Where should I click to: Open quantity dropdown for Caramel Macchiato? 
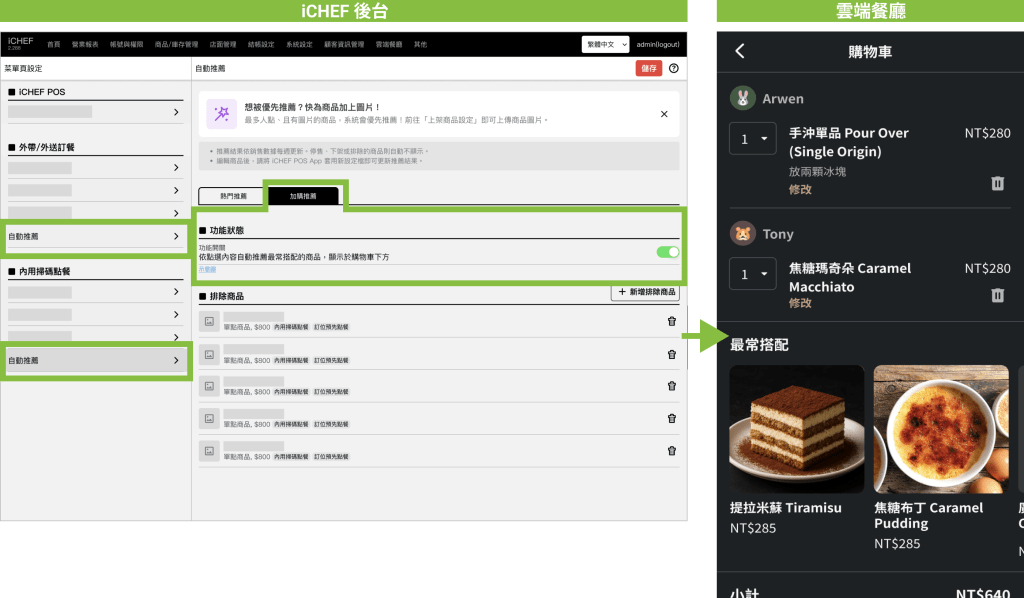(753, 274)
